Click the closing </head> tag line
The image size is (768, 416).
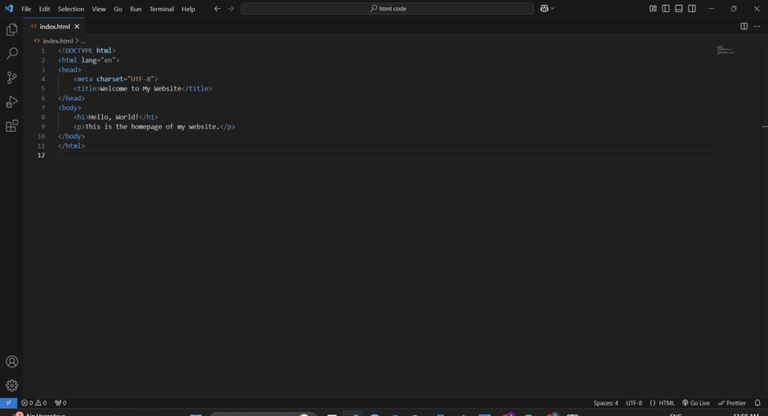coord(72,98)
